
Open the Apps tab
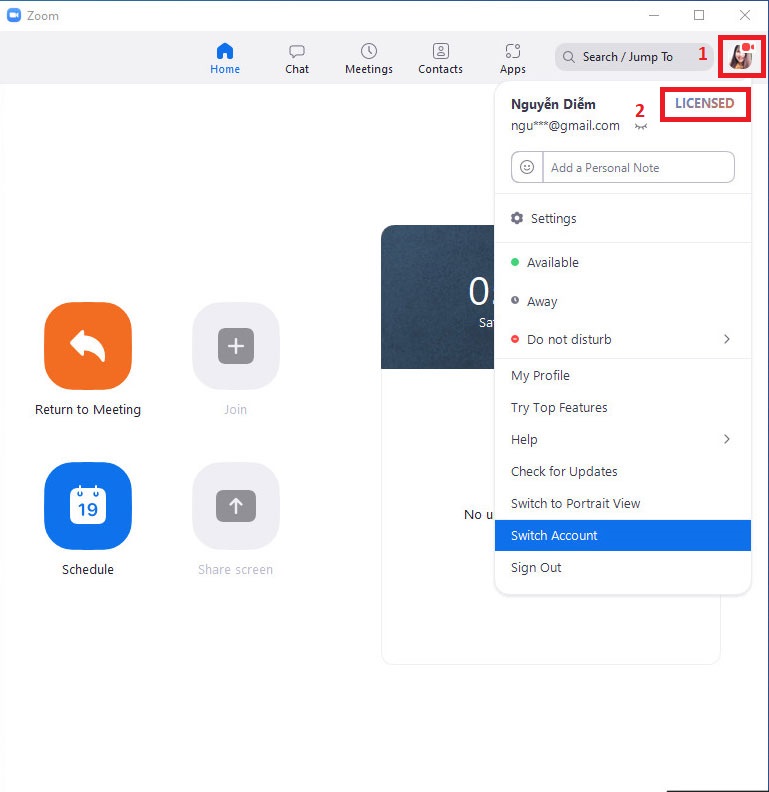click(512, 59)
